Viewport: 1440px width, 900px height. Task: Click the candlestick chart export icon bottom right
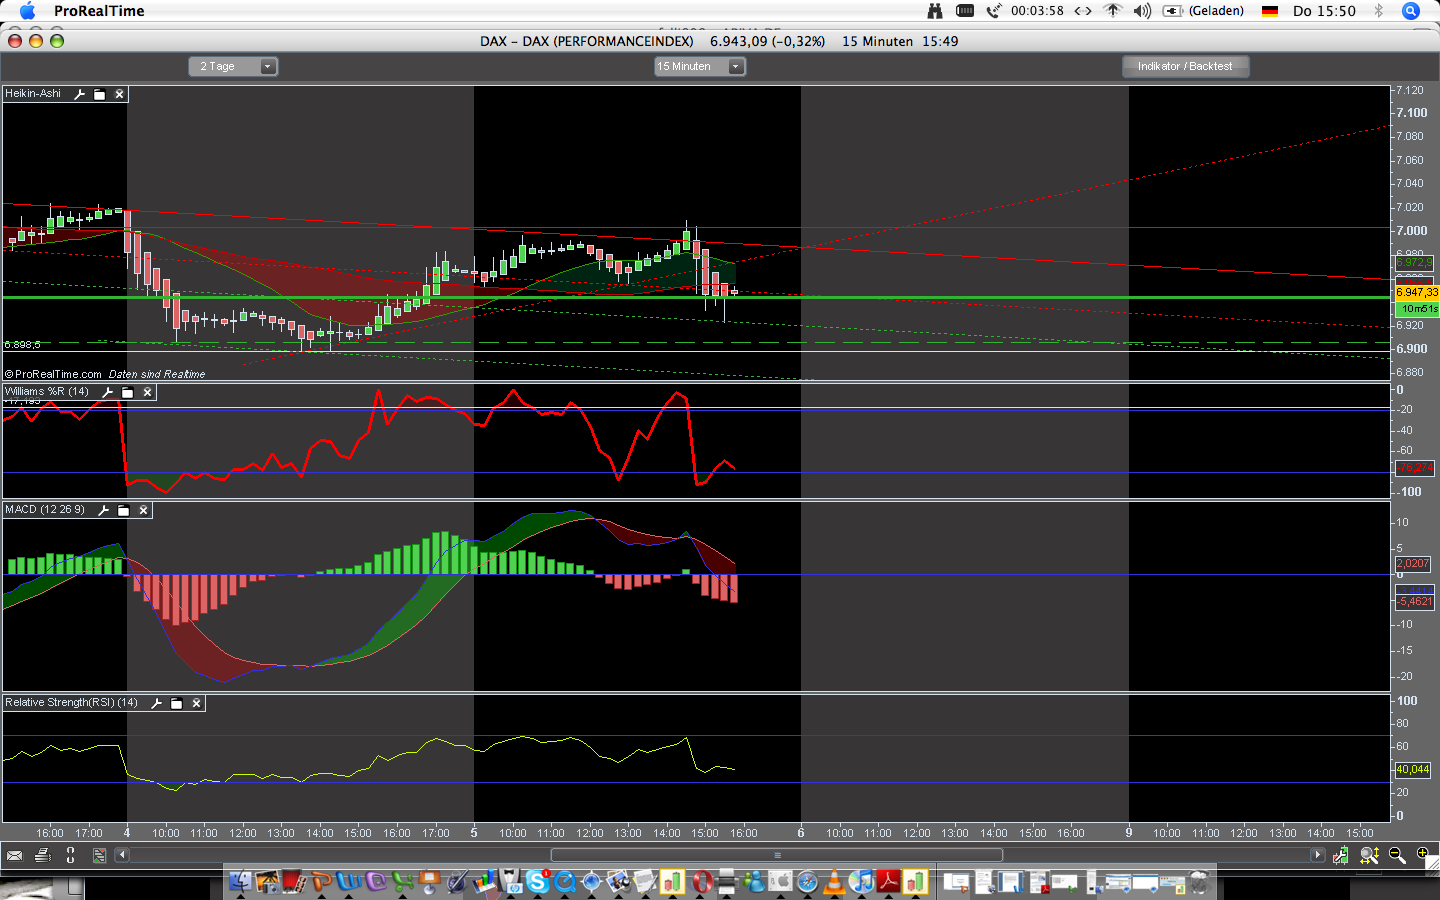click(x=1340, y=855)
